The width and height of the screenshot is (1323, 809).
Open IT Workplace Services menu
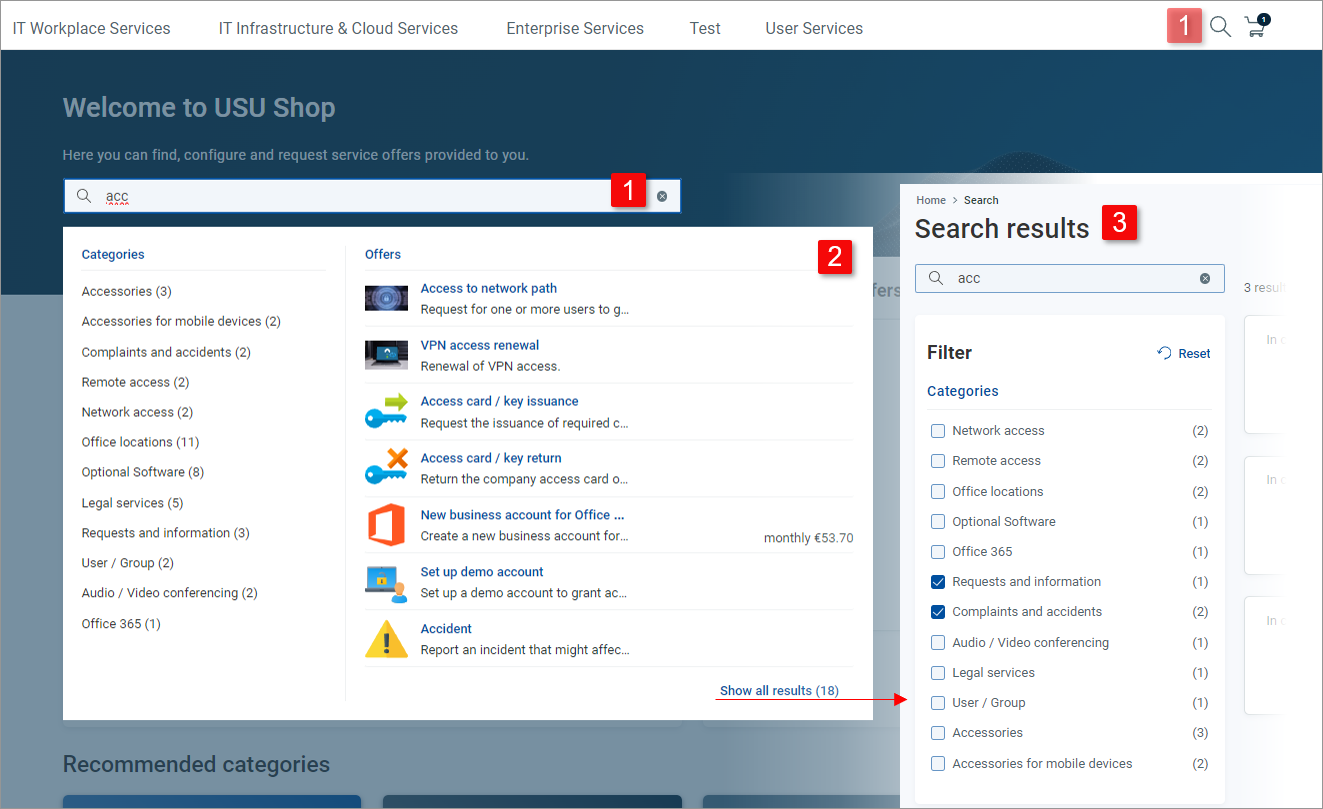pos(91,28)
